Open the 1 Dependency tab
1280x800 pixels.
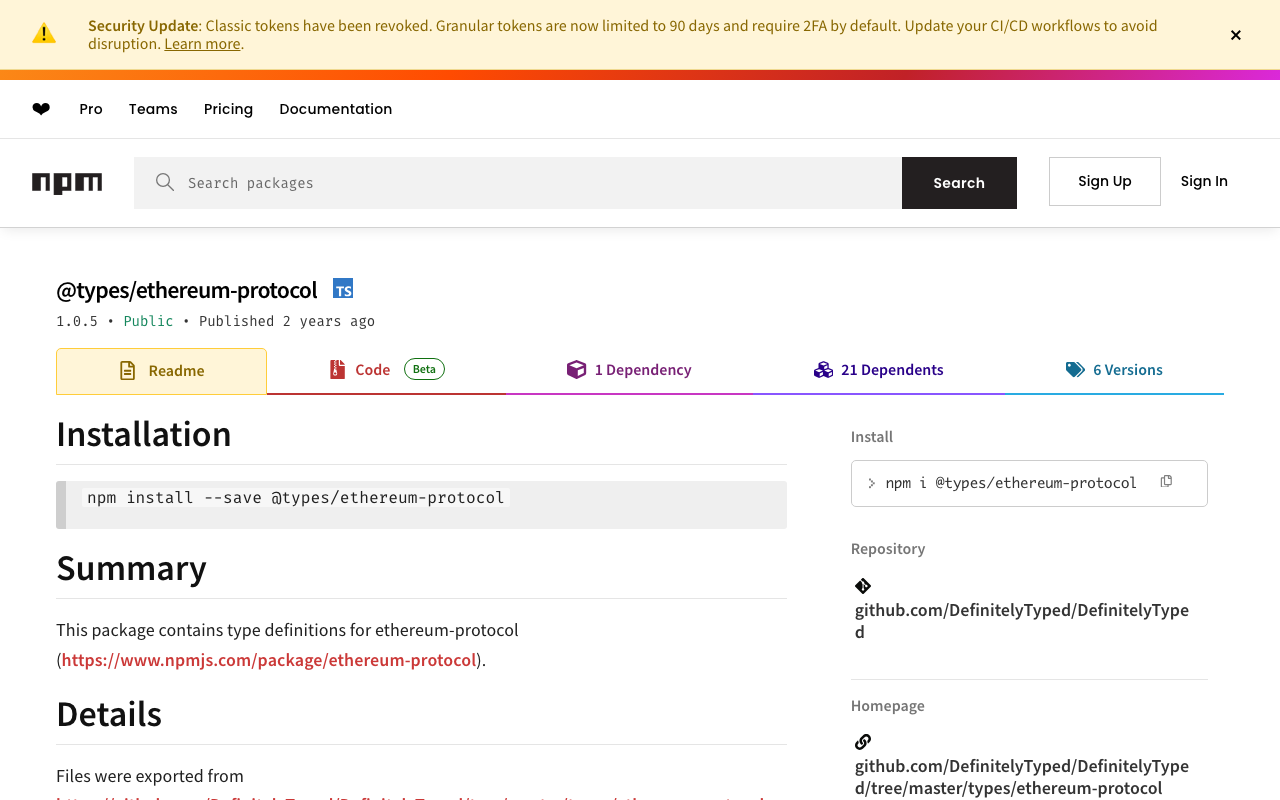coord(629,370)
